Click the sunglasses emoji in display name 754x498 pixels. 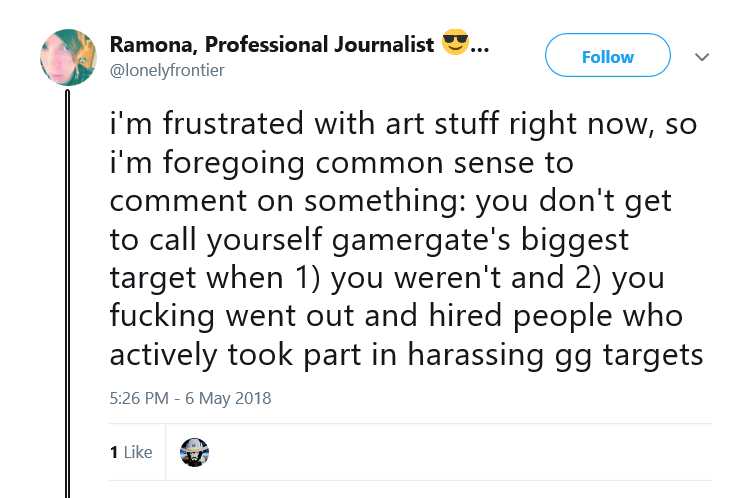455,42
